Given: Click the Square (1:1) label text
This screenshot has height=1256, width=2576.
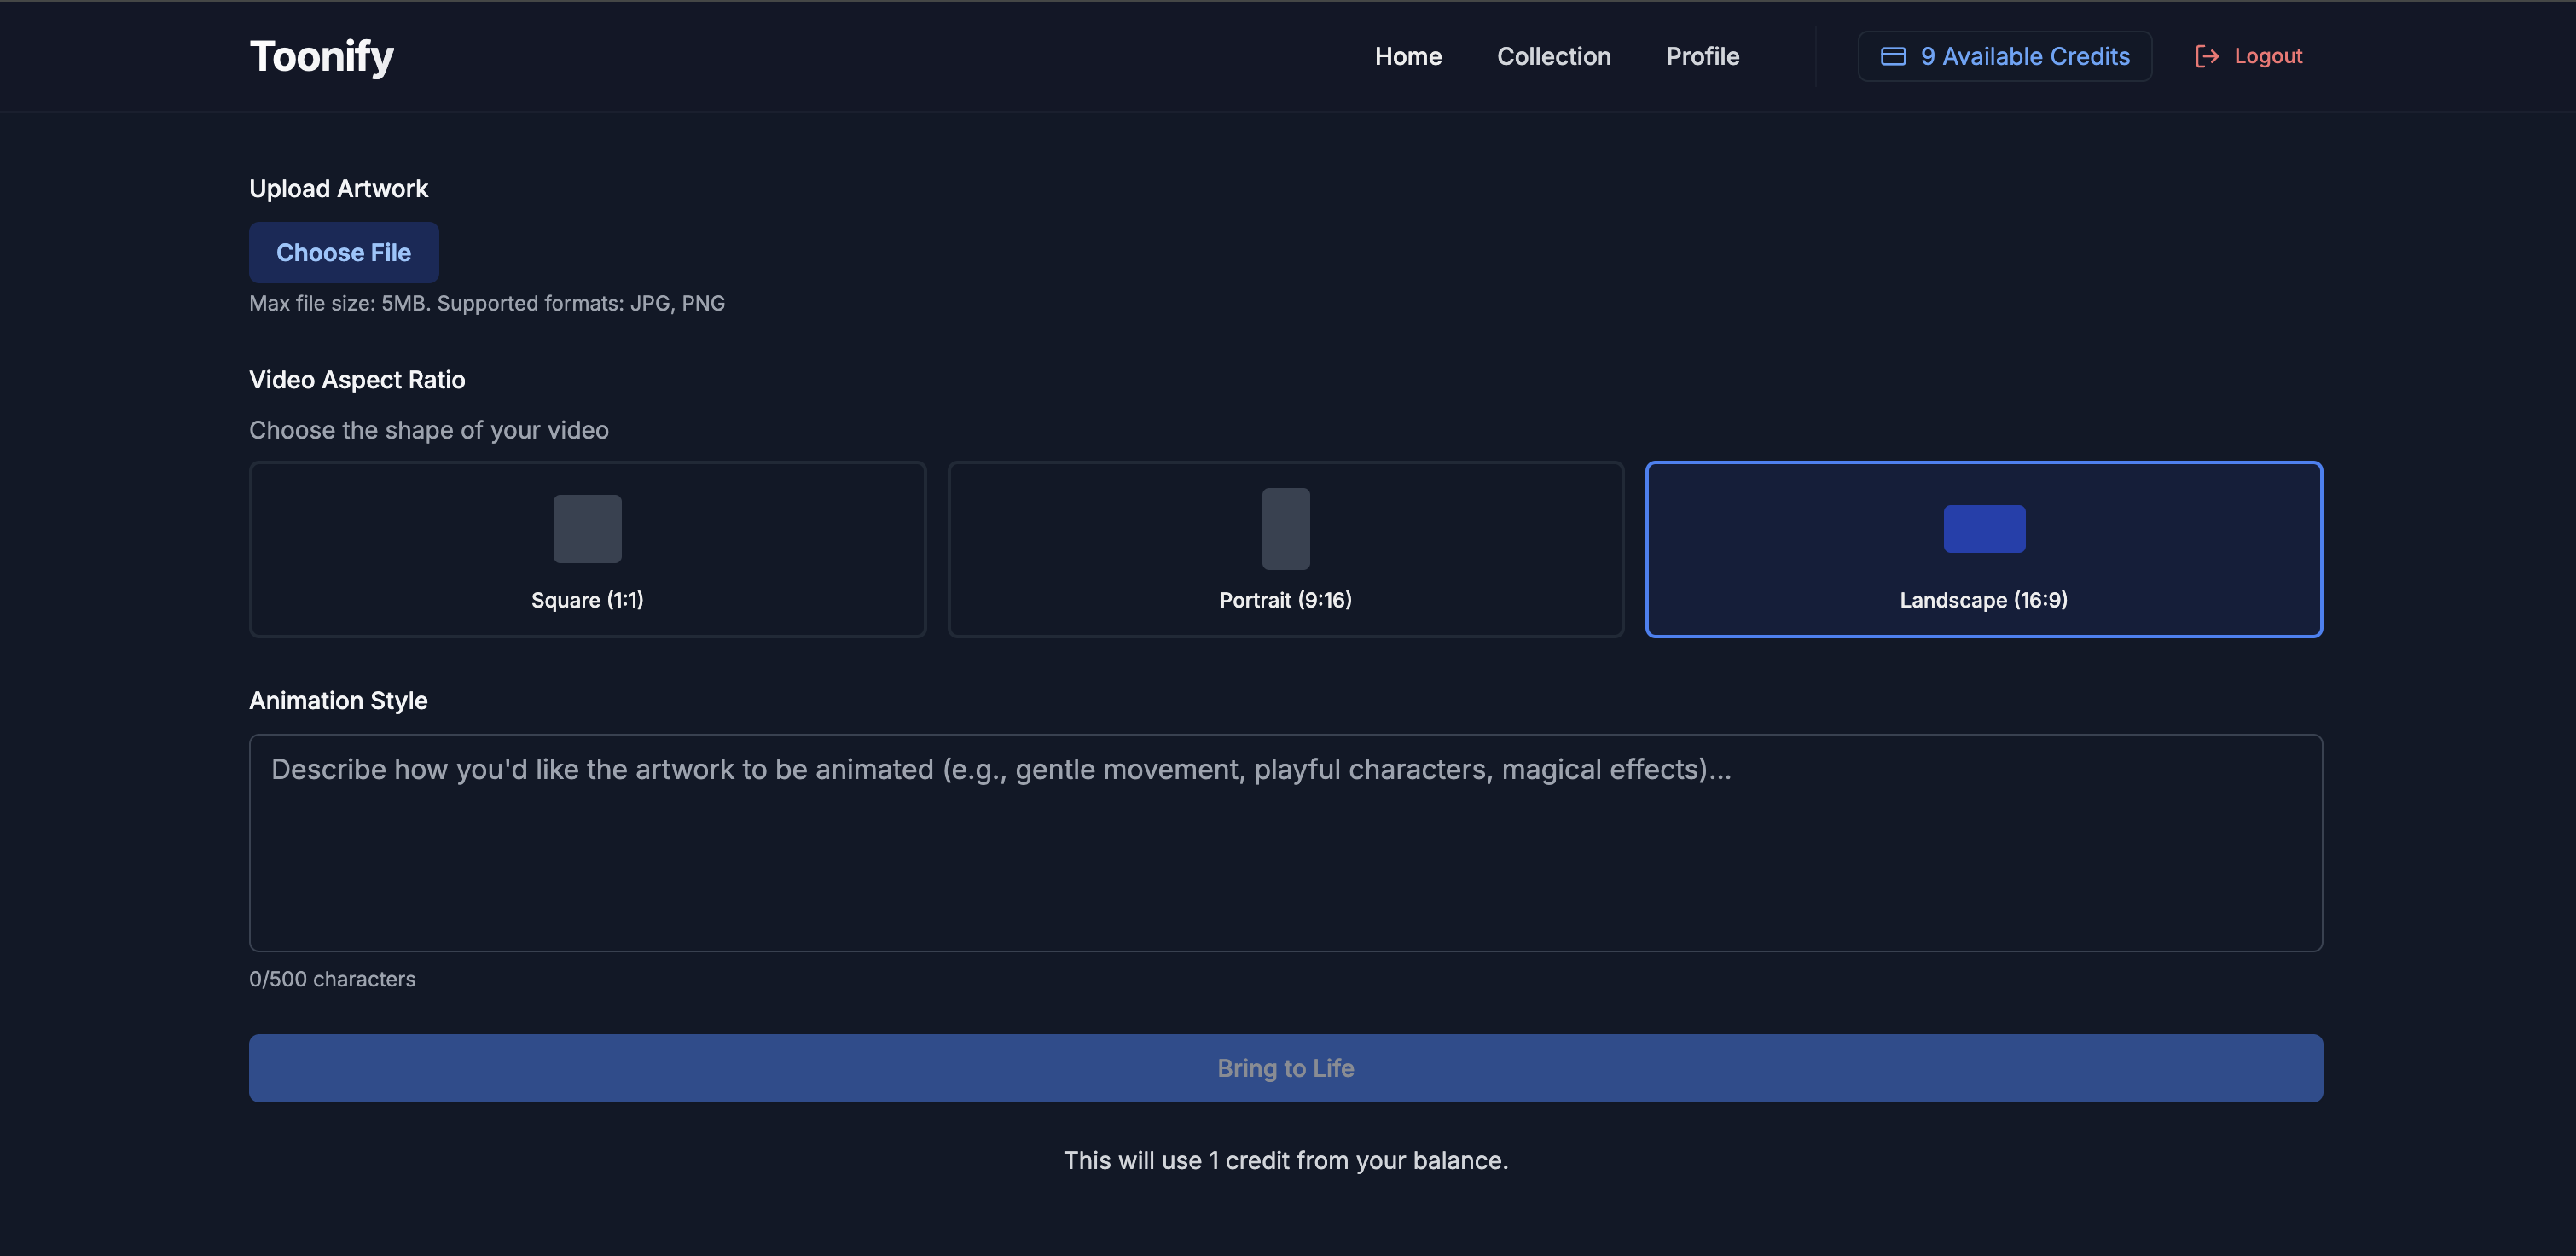Looking at the screenshot, I should [587, 600].
